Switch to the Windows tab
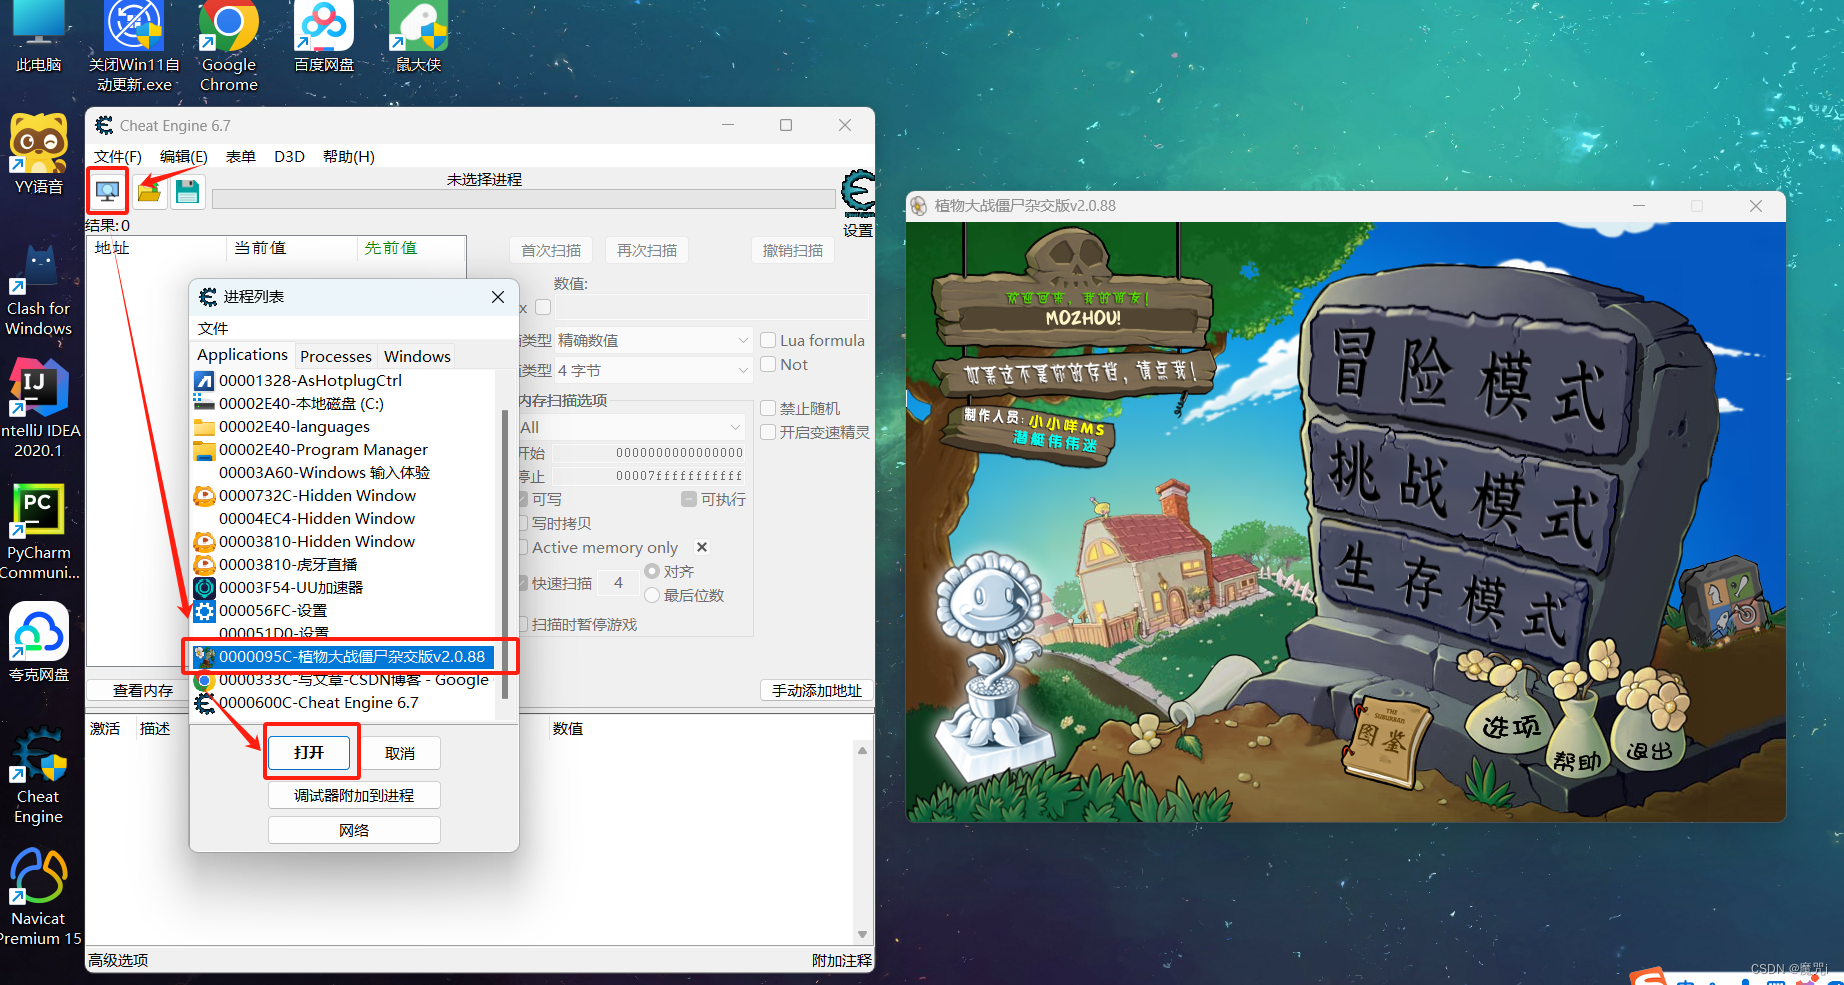Image resolution: width=1844 pixels, height=985 pixels. (417, 356)
